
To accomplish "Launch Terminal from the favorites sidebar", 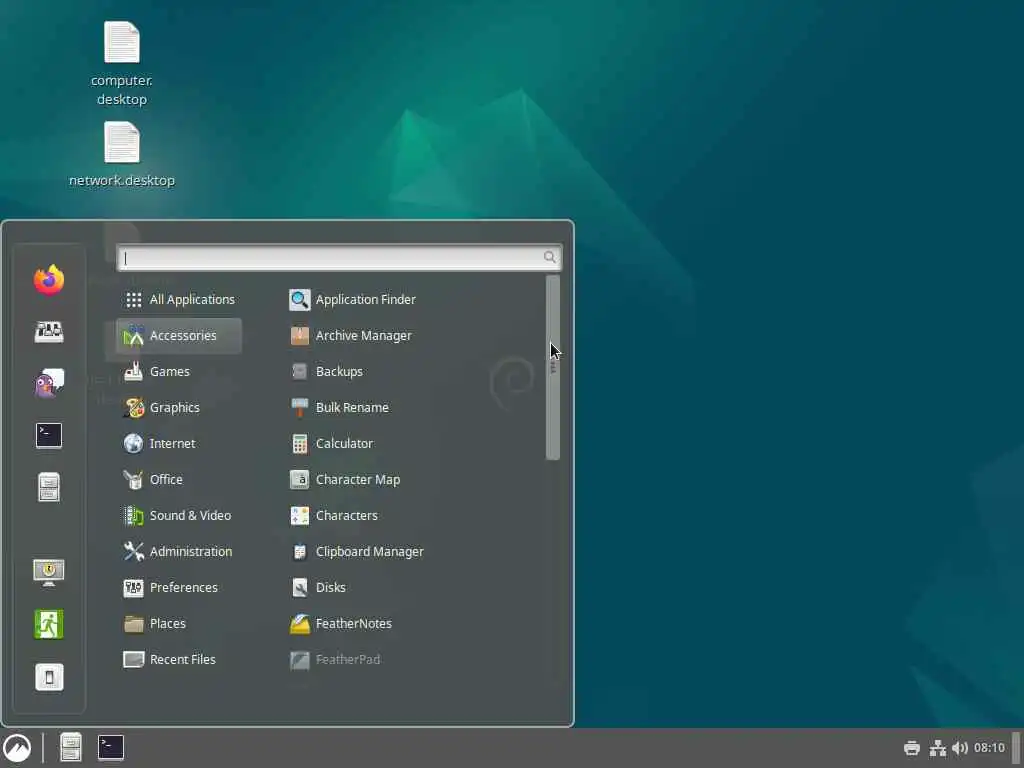I will click(49, 436).
